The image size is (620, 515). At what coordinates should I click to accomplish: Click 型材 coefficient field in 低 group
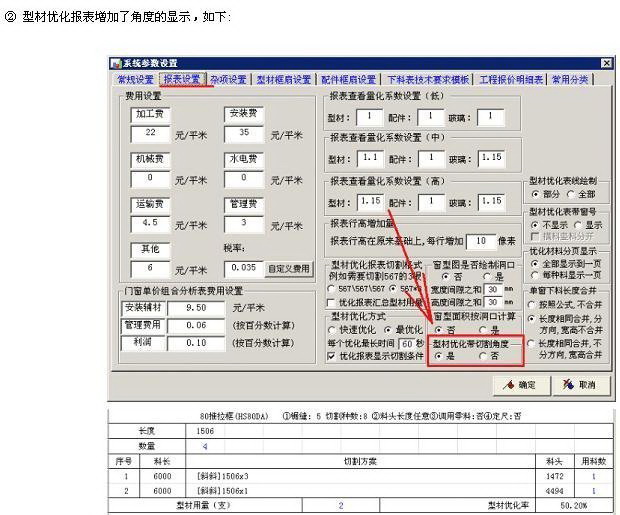370,117
